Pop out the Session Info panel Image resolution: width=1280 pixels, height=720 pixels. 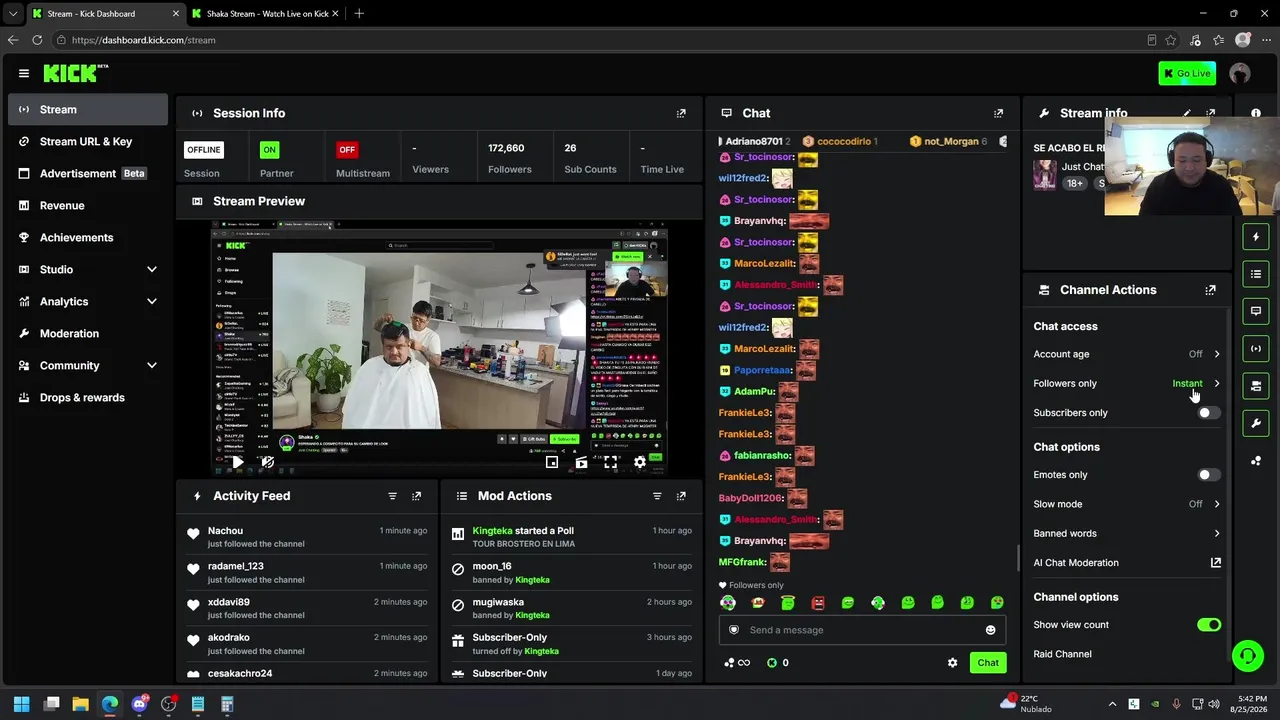681,113
